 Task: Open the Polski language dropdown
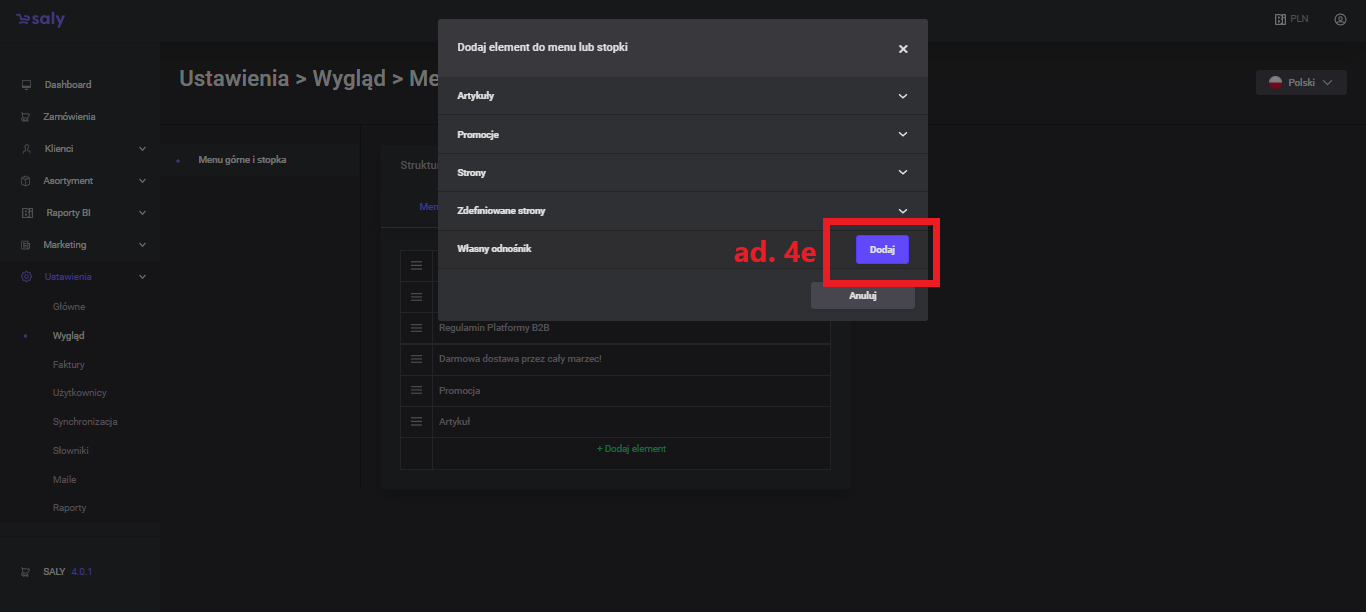tap(1300, 83)
